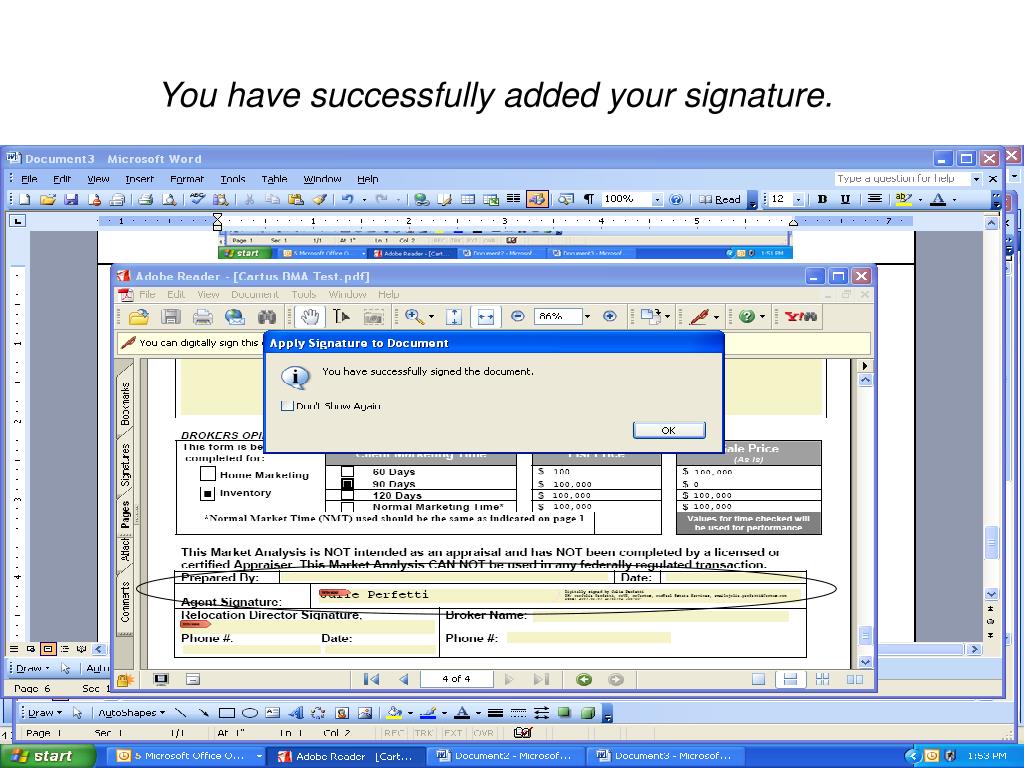This screenshot has height=768, width=1024.
Task: Open the Format menu in Word
Action: pos(187,179)
